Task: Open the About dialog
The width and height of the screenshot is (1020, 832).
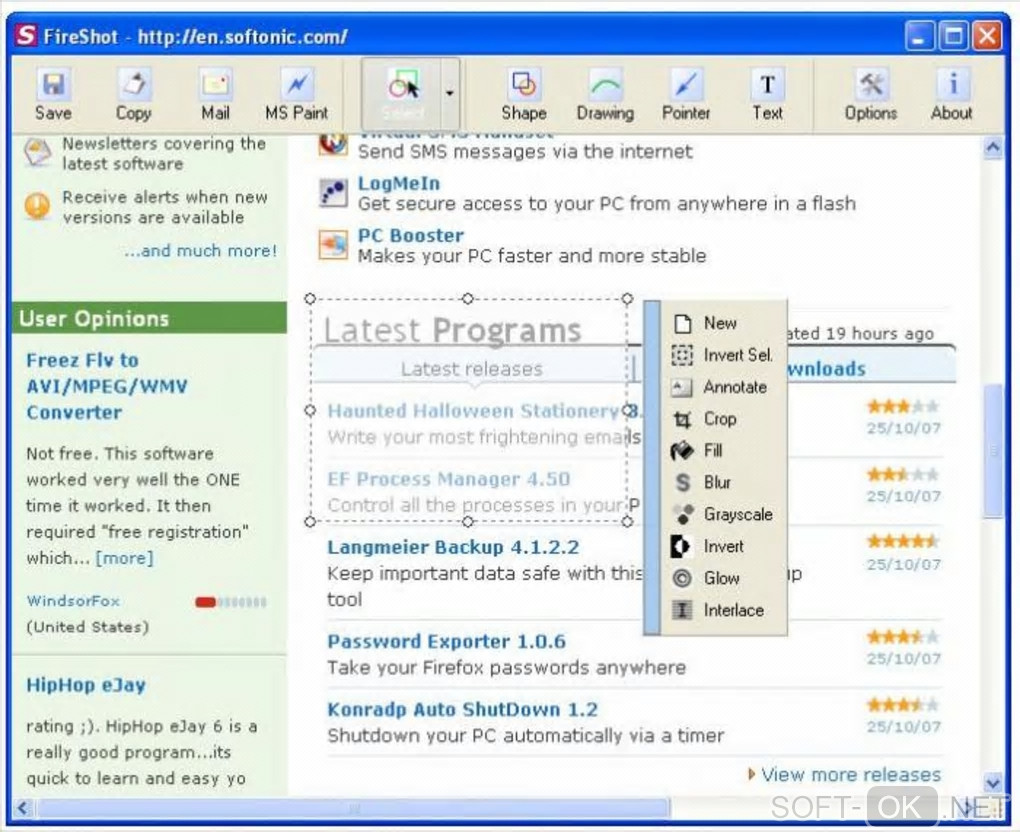Action: click(952, 95)
